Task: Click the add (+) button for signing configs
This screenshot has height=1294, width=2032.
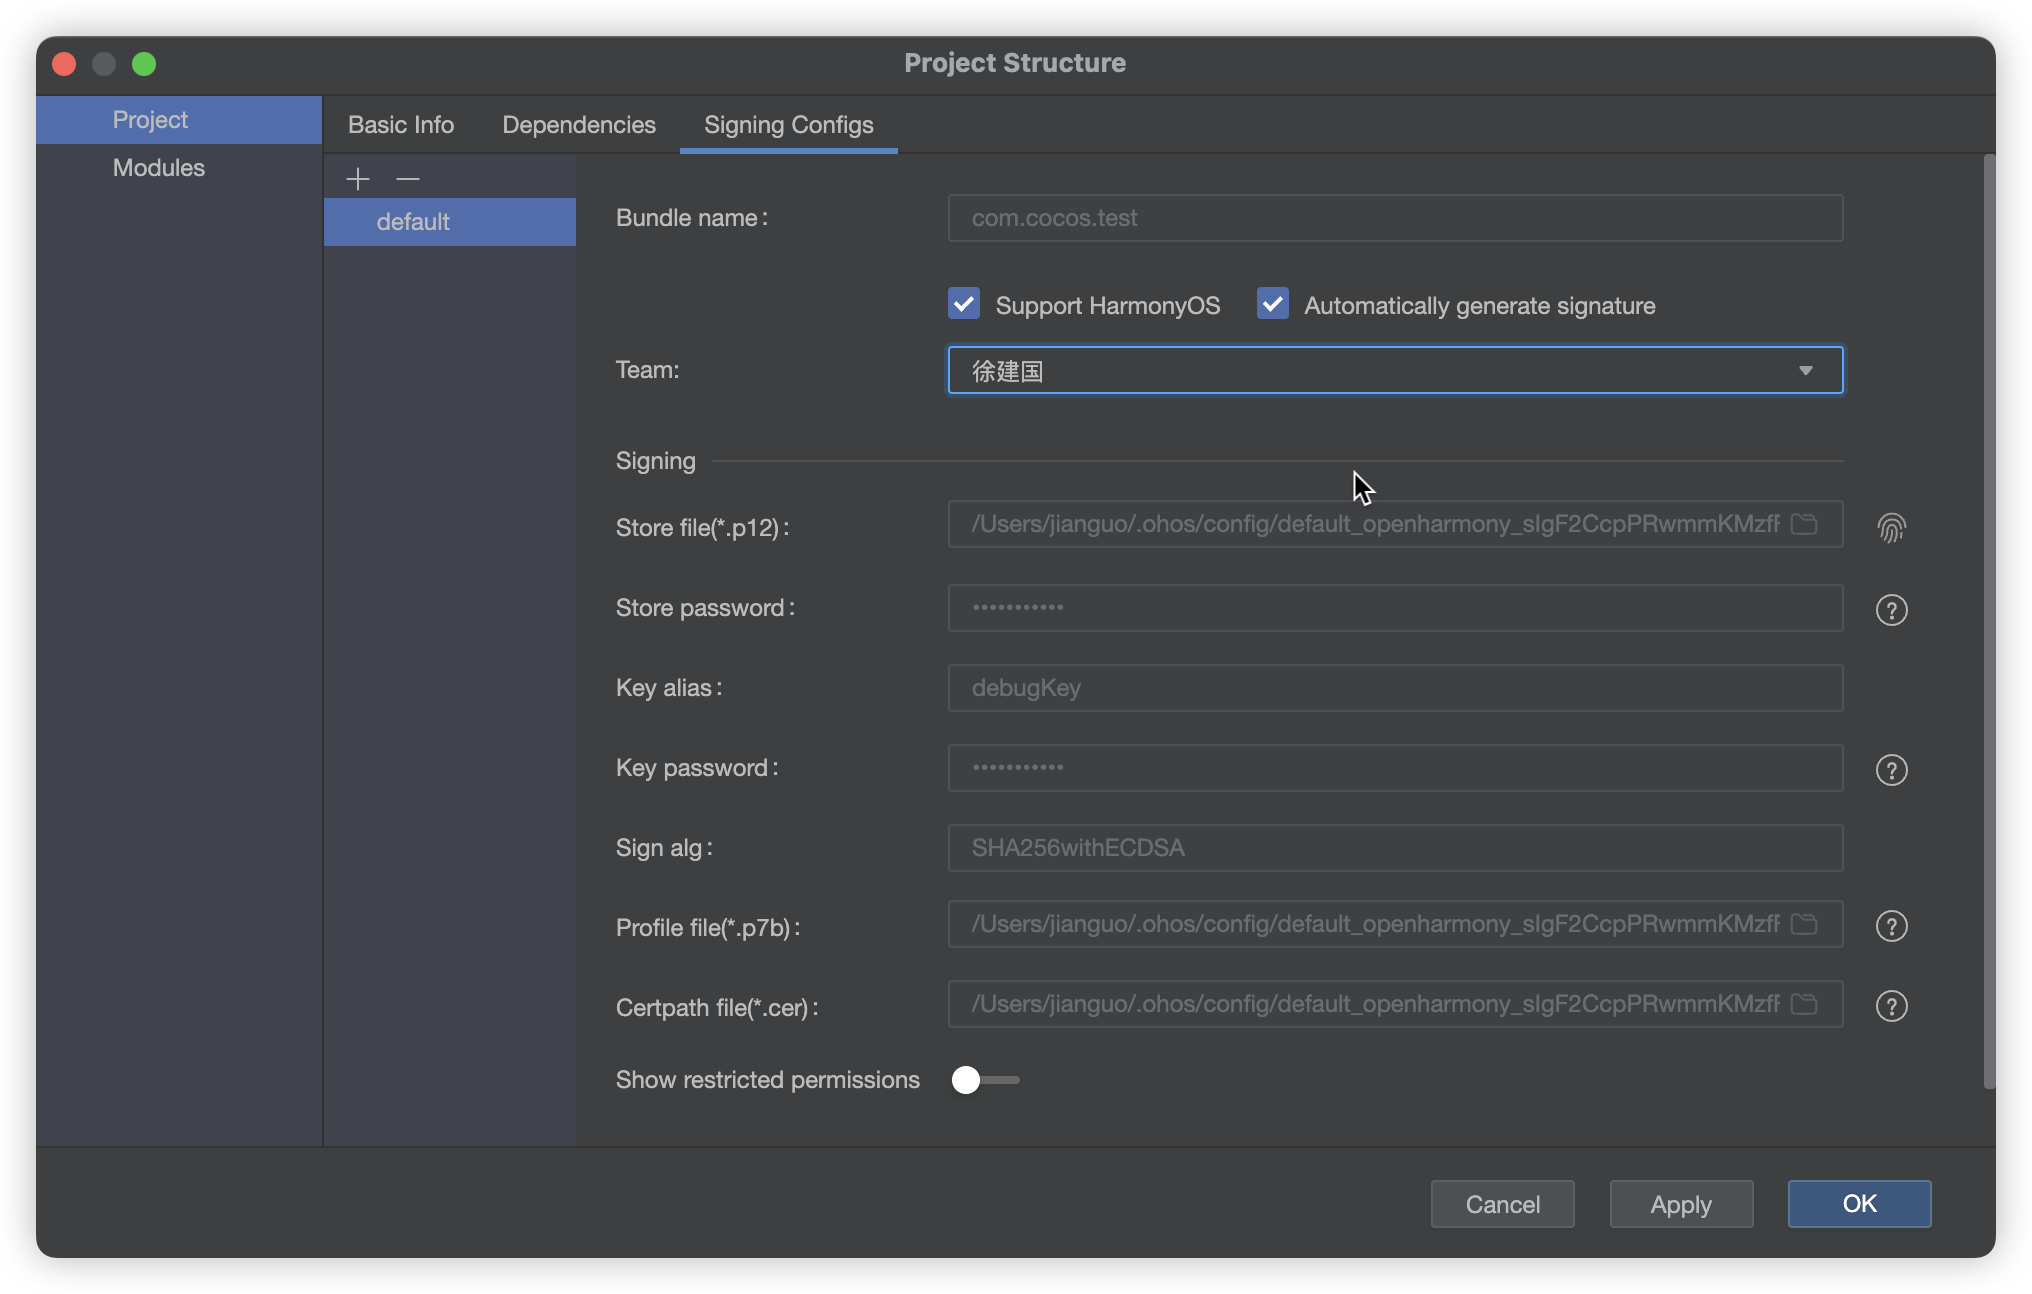Action: 360,178
